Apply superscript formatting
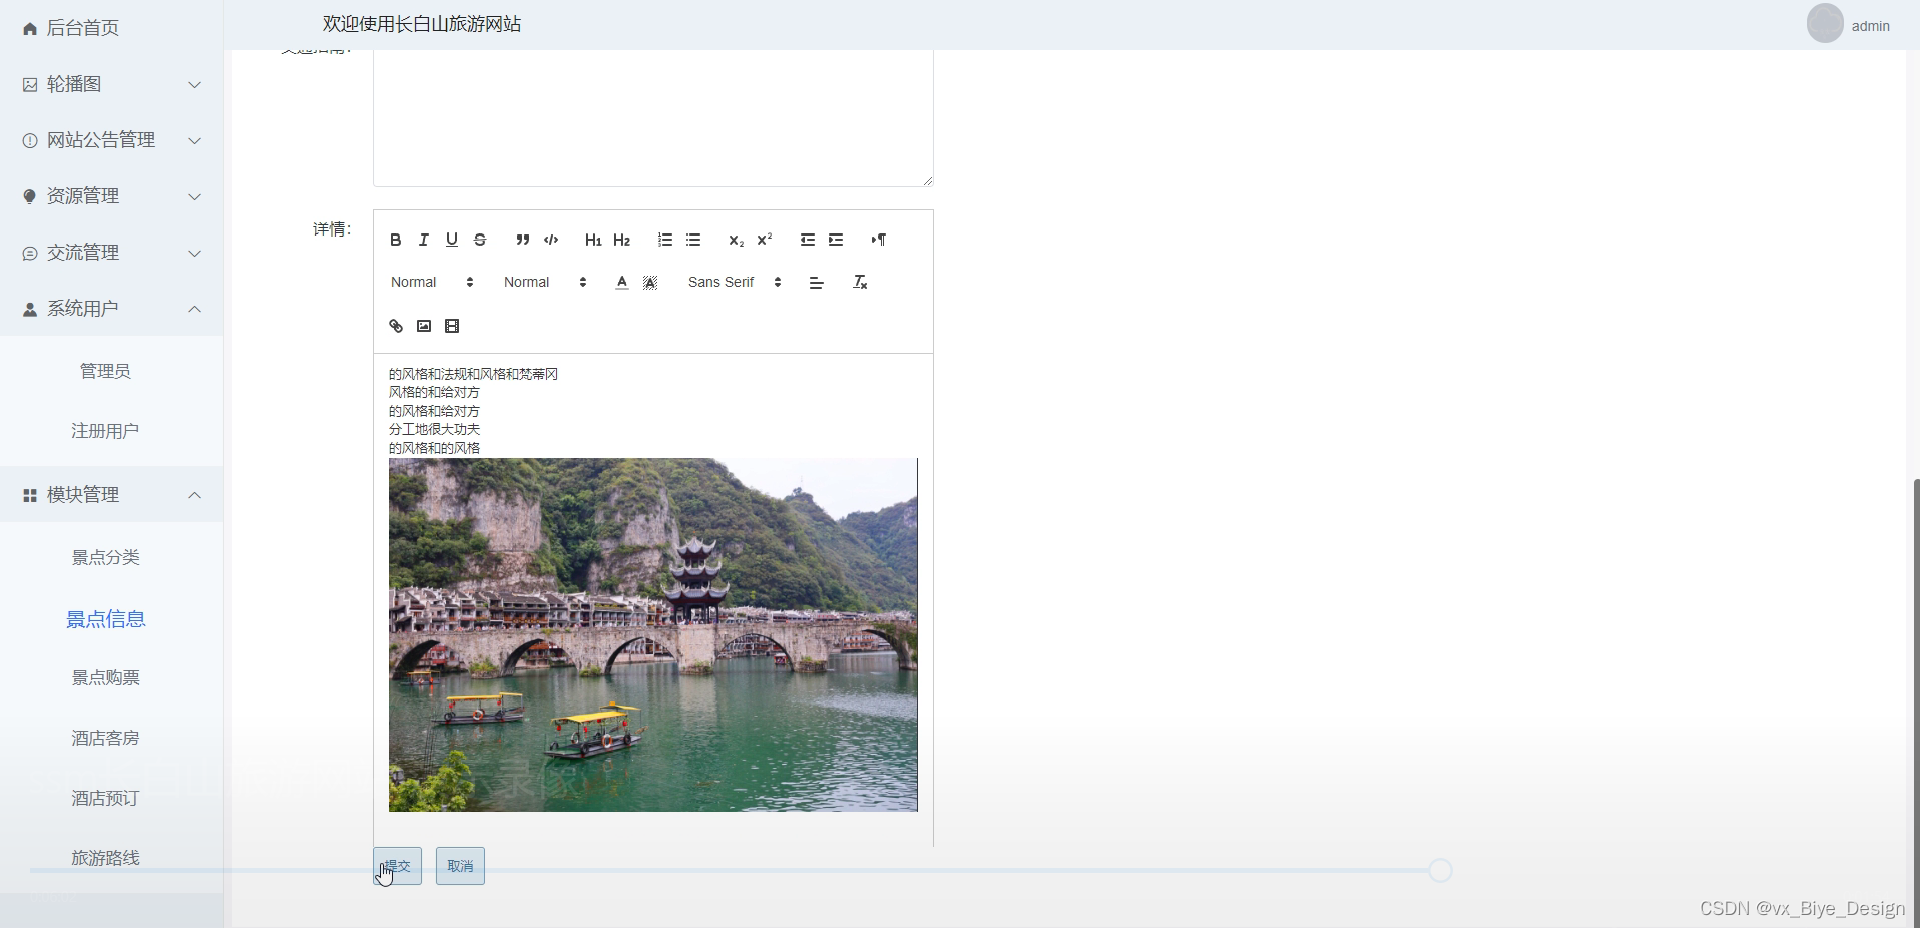1920x928 pixels. (x=765, y=240)
